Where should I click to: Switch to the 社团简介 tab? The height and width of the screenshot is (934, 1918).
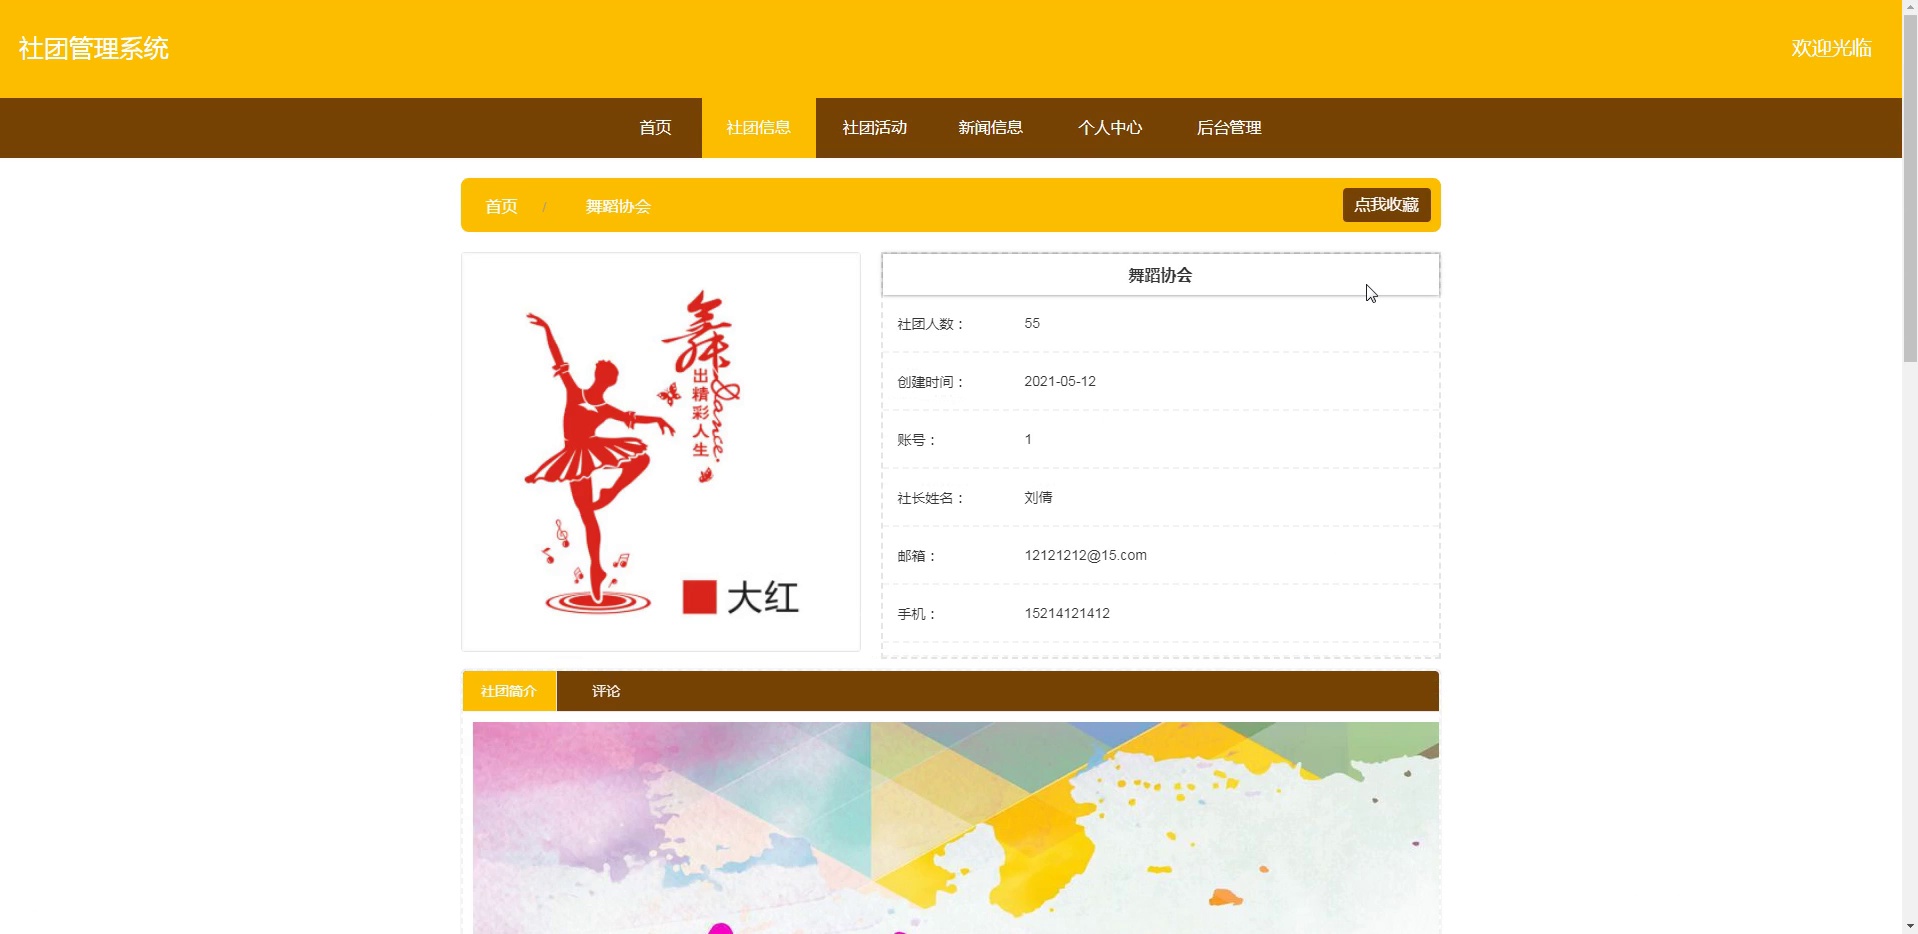click(509, 691)
